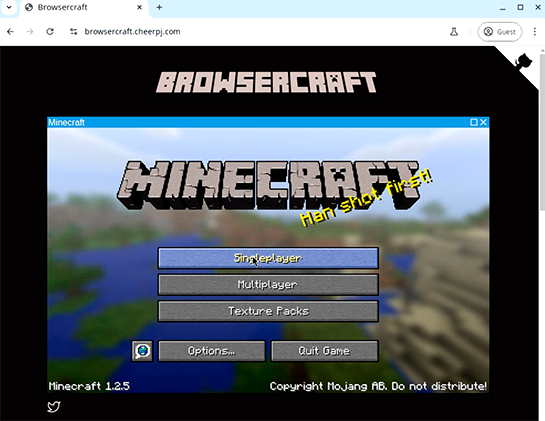Open a new browser tab
The image size is (545, 421).
[159, 7]
